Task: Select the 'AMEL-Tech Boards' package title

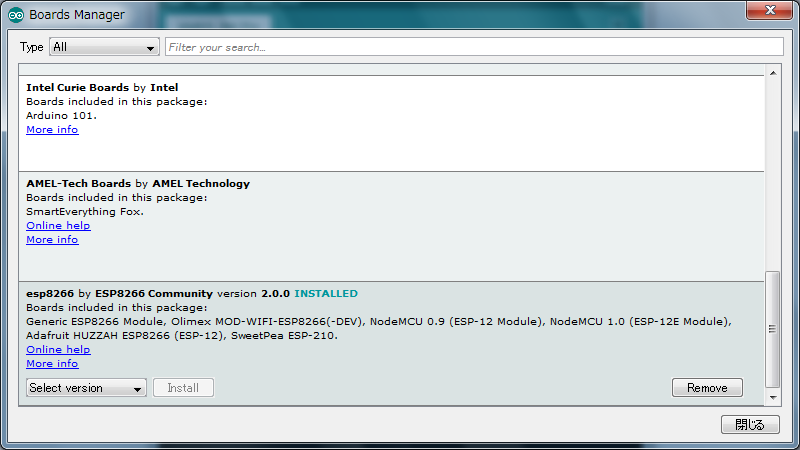Action: [x=79, y=183]
